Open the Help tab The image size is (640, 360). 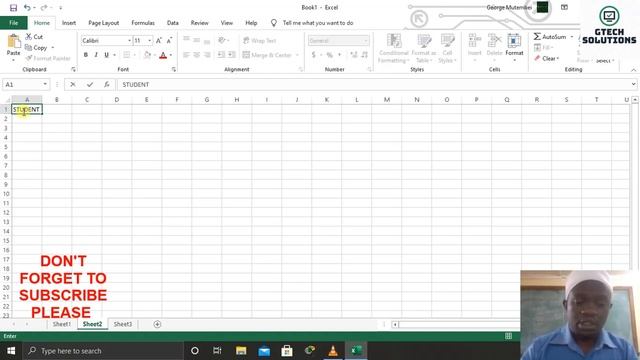click(x=251, y=23)
